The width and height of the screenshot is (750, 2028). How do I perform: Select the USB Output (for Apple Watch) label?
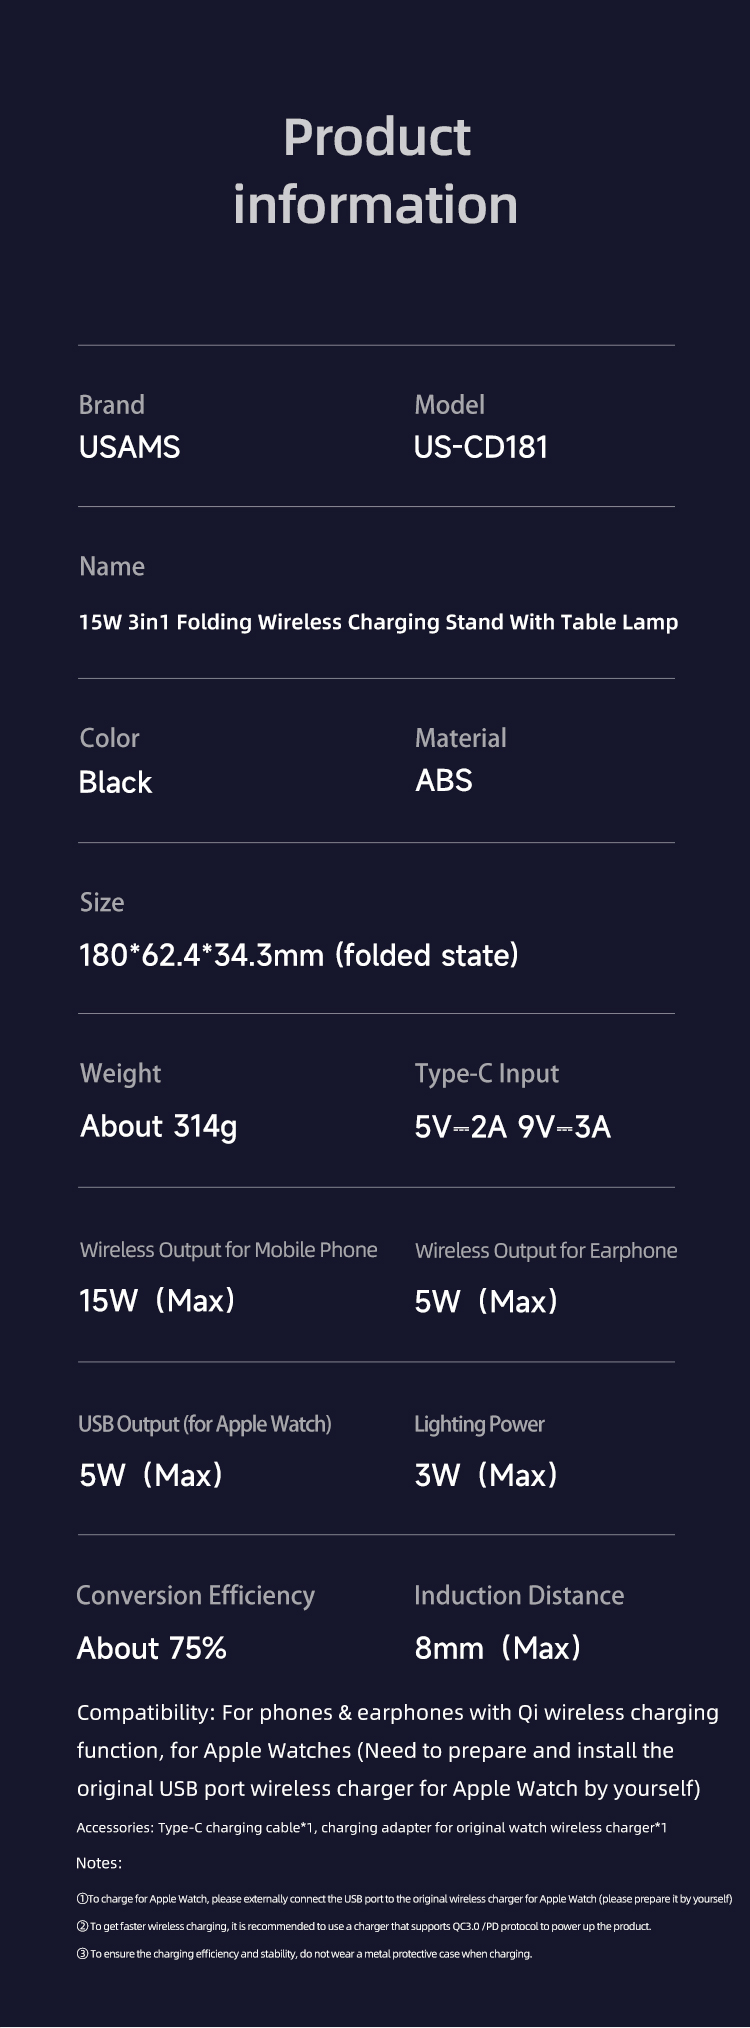[205, 1424]
